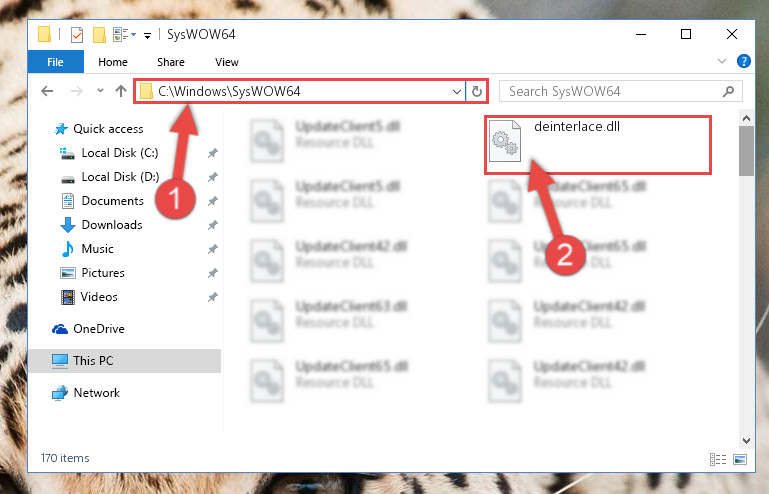Viewport: 769px width, 494px height.
Task: Switch to large thumbnails view icon
Action: tap(740, 460)
